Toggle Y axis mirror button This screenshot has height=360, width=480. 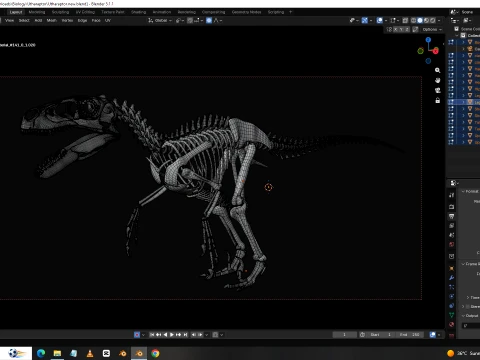[x=401, y=29]
